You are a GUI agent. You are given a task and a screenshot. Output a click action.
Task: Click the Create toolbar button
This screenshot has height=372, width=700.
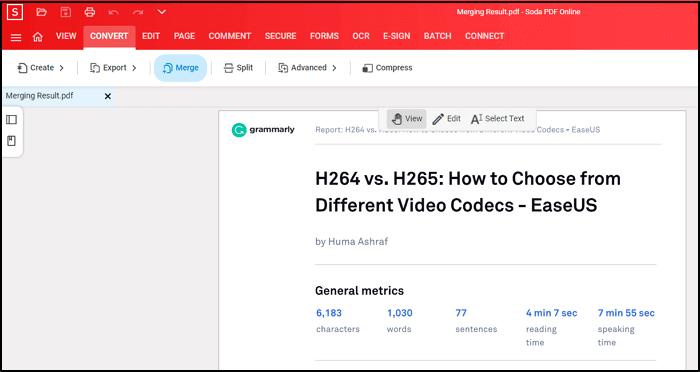tap(36, 68)
